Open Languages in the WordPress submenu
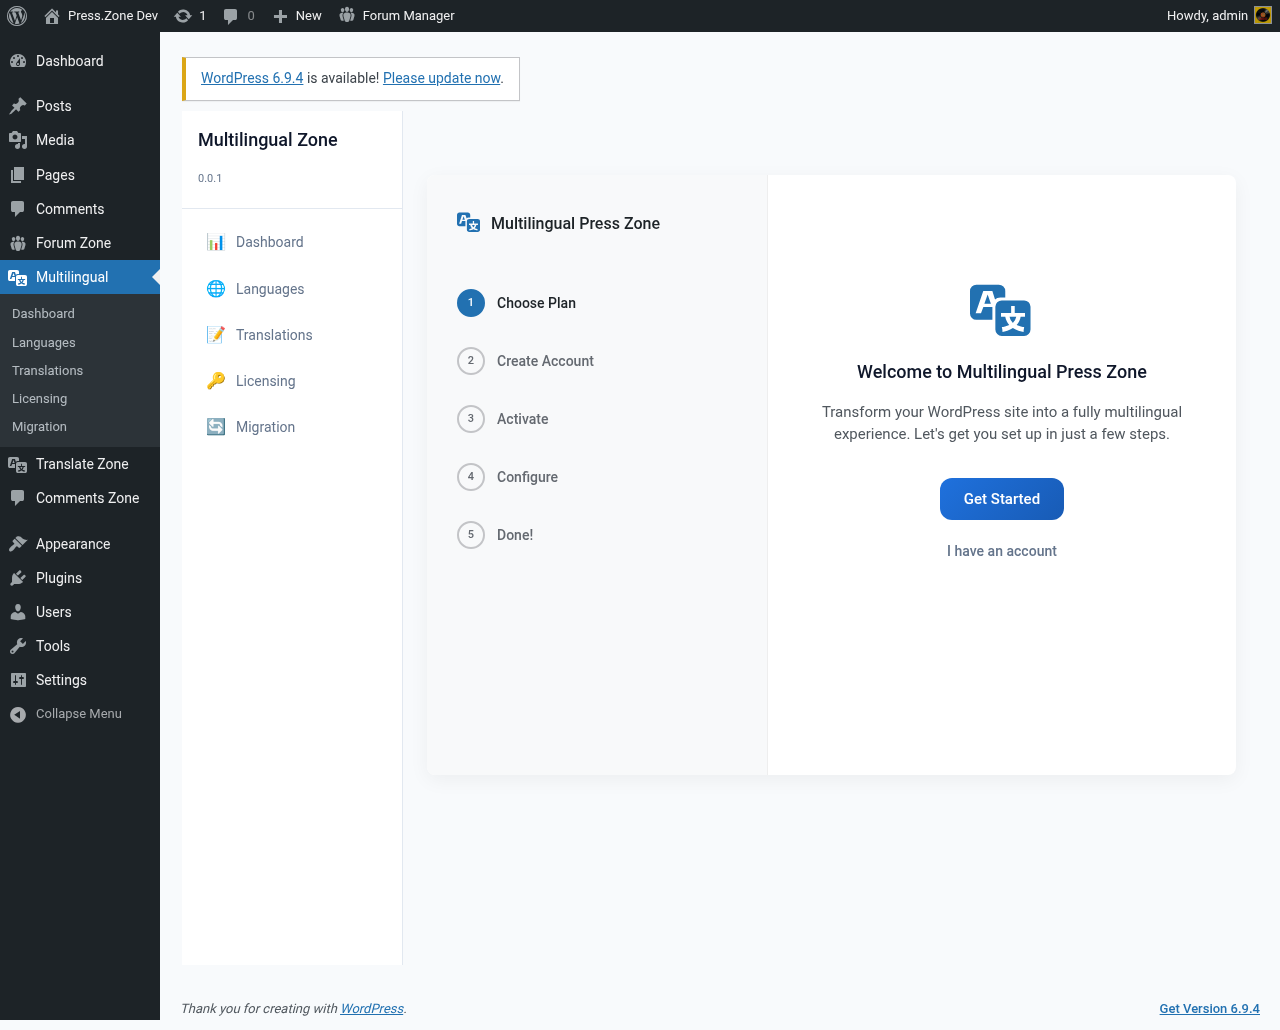Image resolution: width=1280 pixels, height=1030 pixels. coord(44,342)
